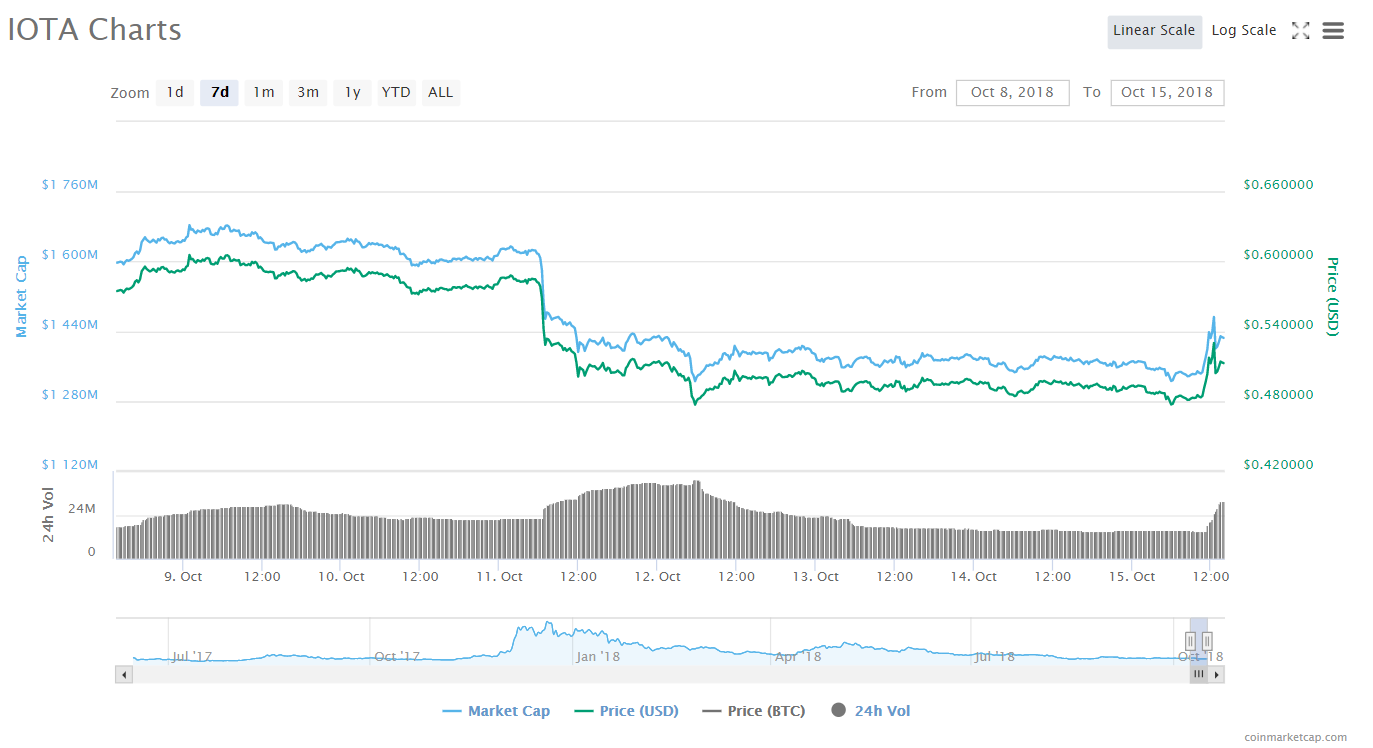
Task: Edit the To date field
Action: tap(1167, 92)
